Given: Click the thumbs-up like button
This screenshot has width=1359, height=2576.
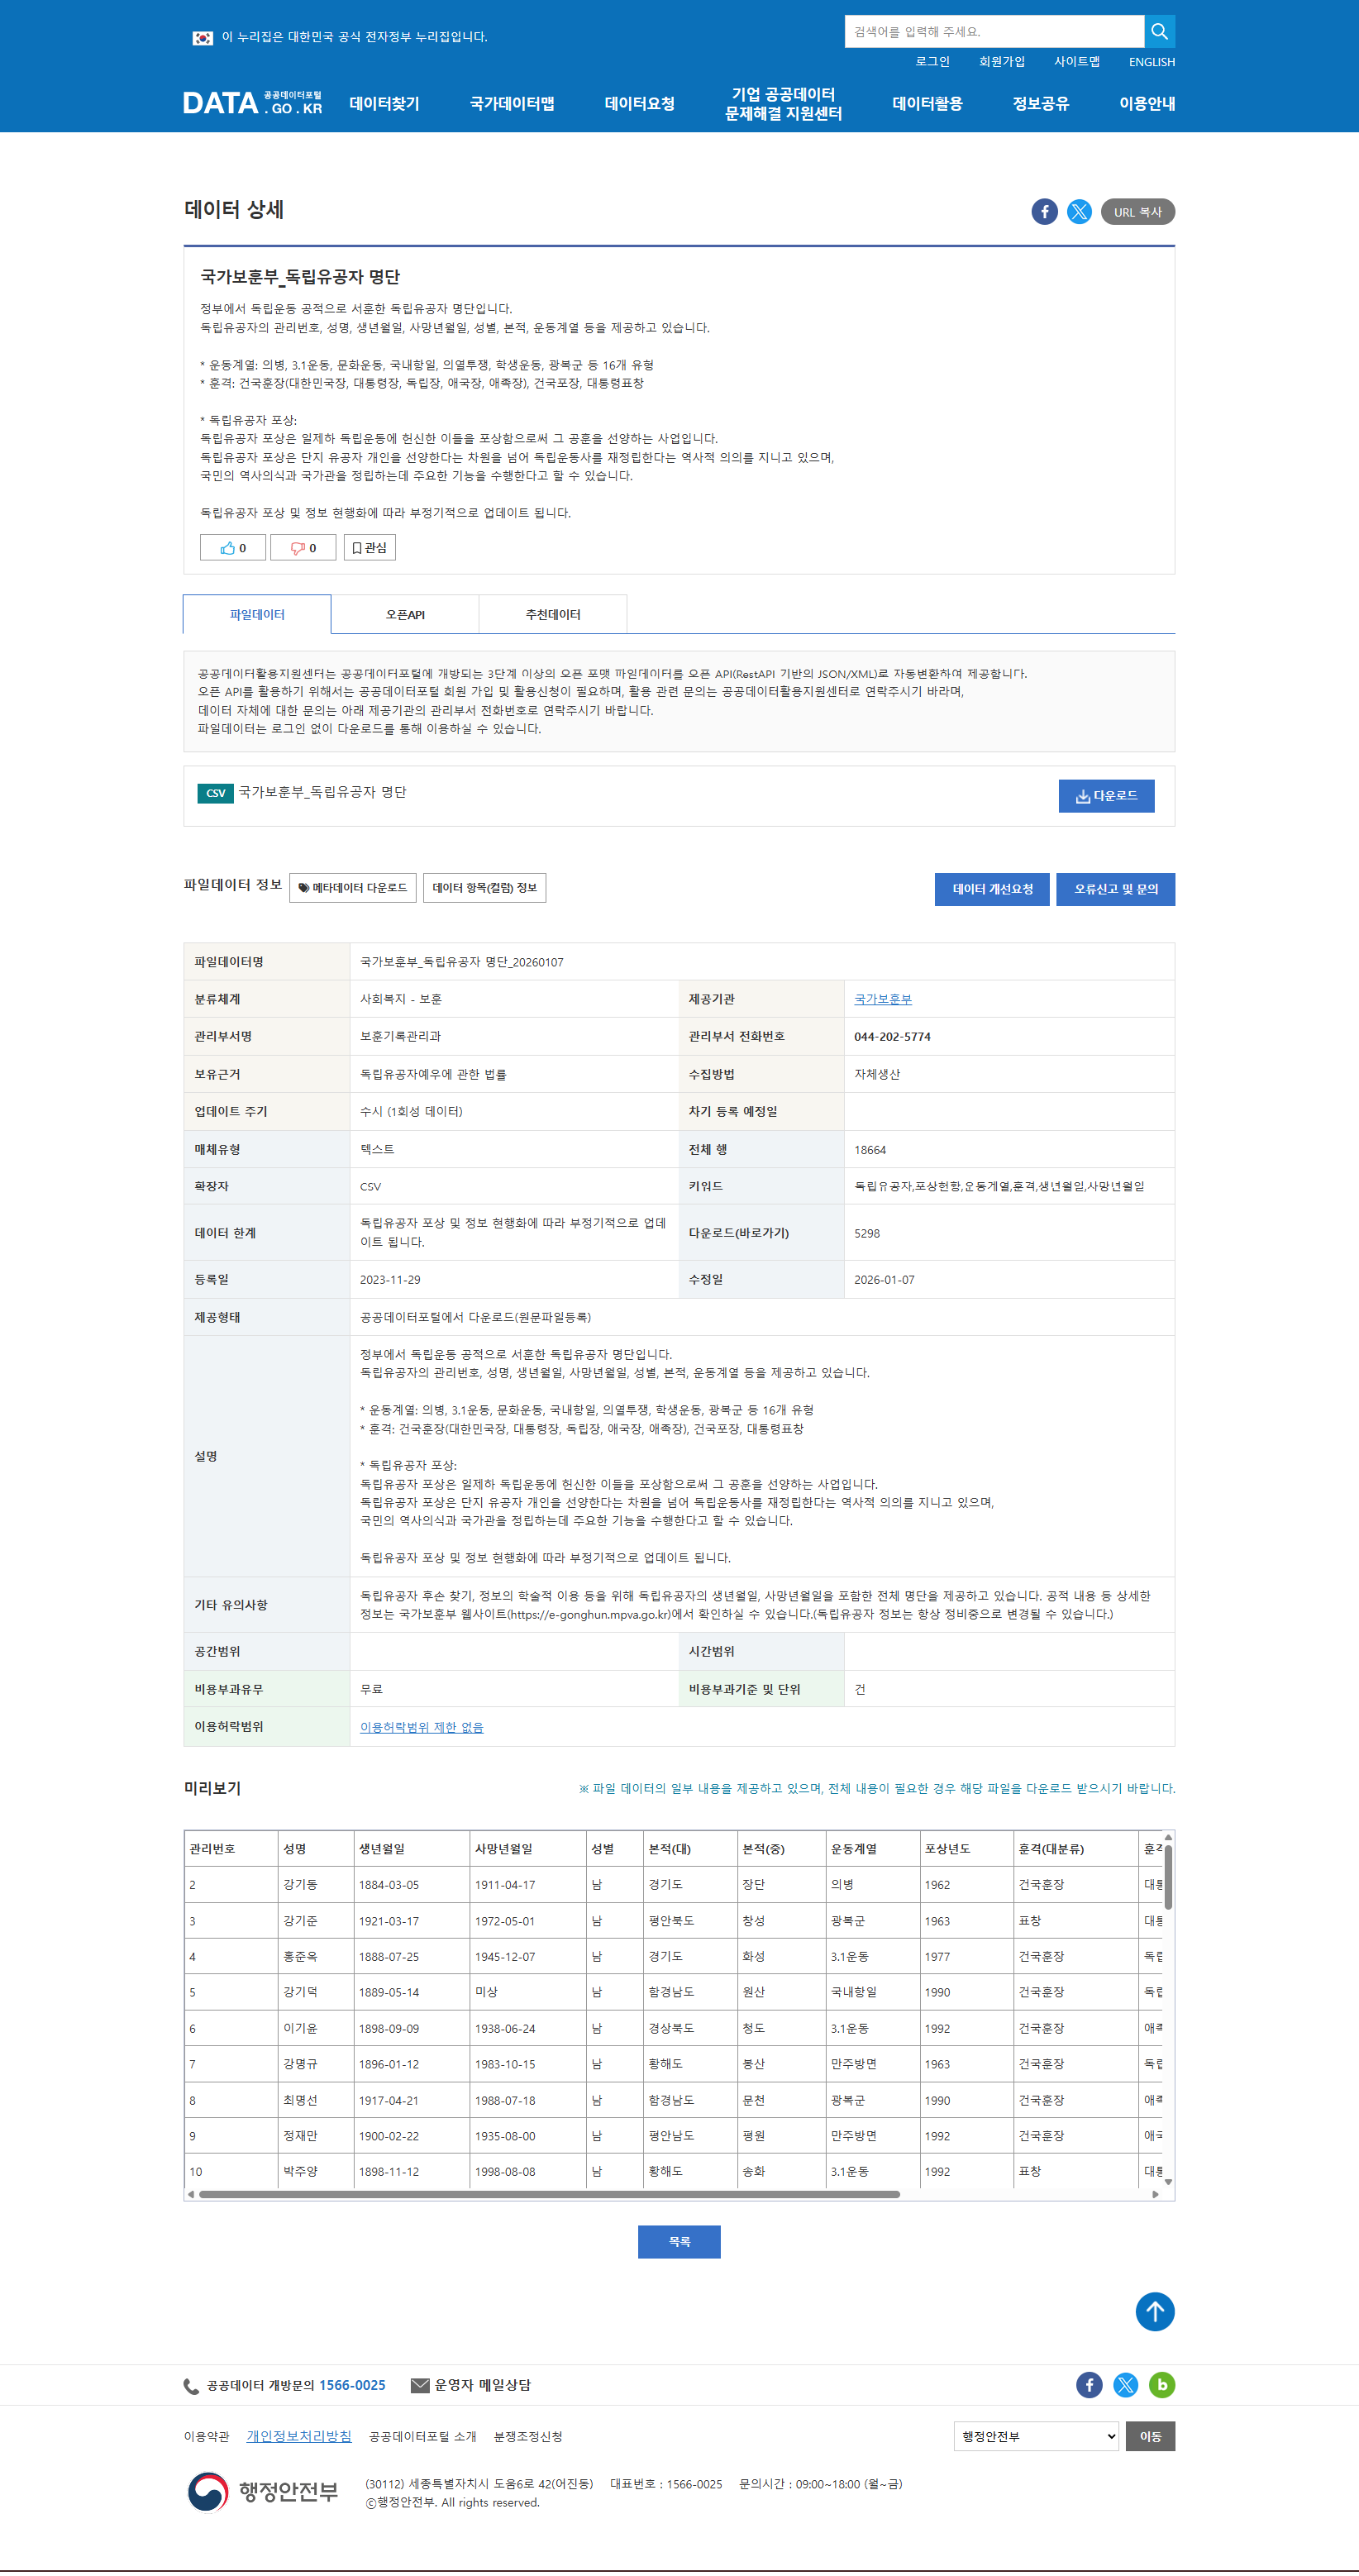Looking at the screenshot, I should point(233,548).
